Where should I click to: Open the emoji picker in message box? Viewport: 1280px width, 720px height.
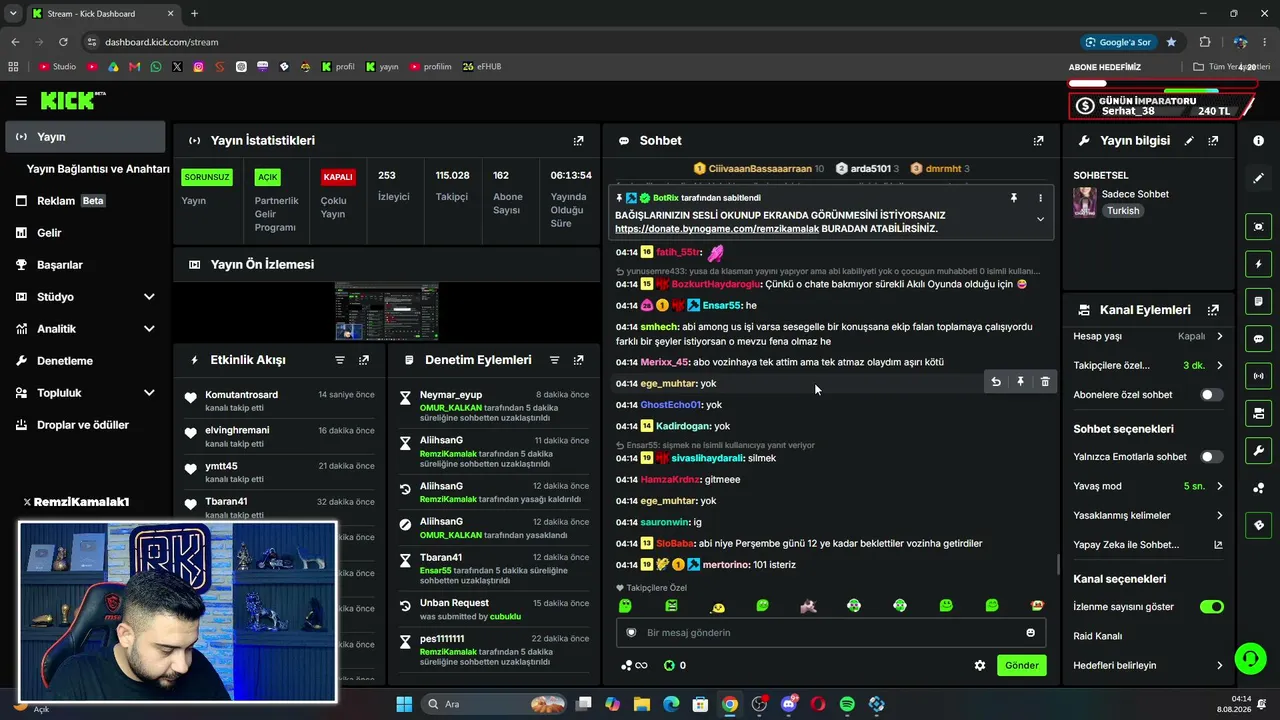(1030, 632)
